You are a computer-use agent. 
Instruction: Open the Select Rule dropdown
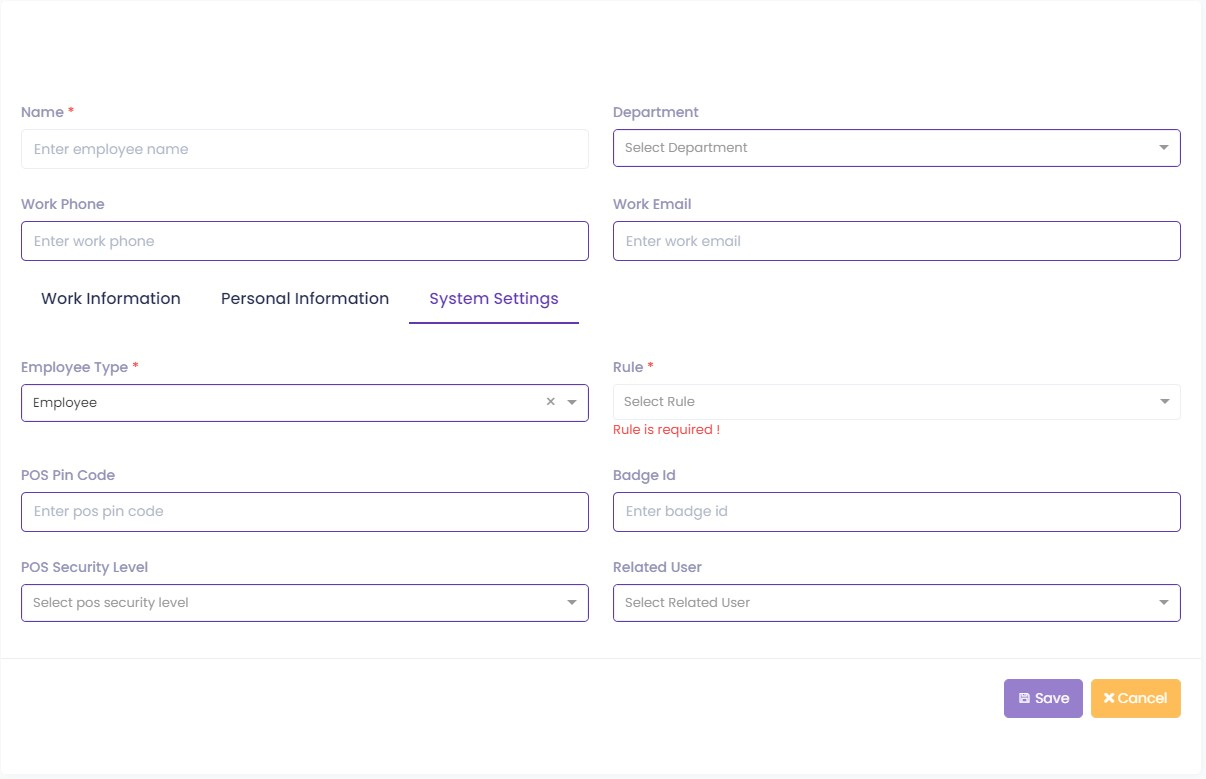click(x=895, y=402)
